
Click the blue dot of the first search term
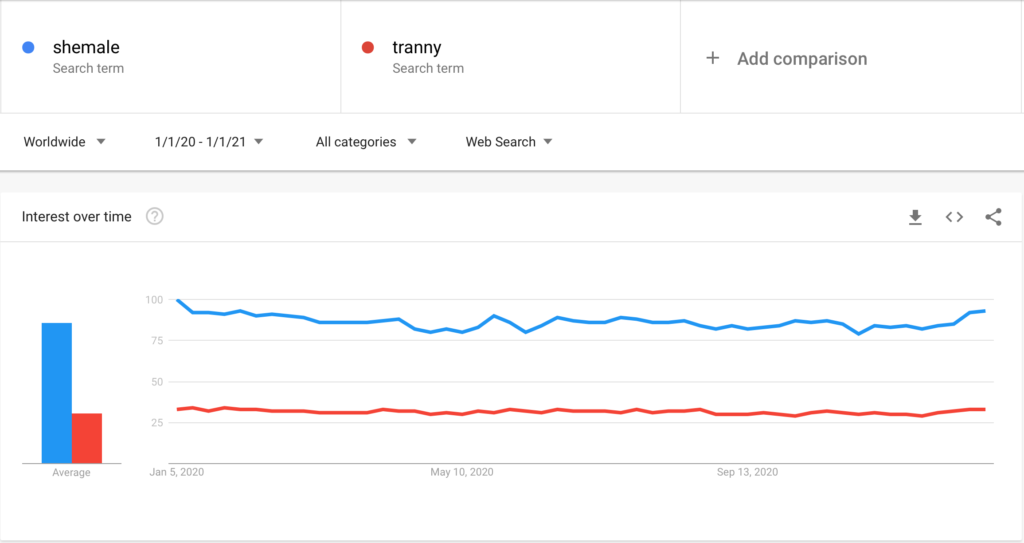tap(29, 47)
